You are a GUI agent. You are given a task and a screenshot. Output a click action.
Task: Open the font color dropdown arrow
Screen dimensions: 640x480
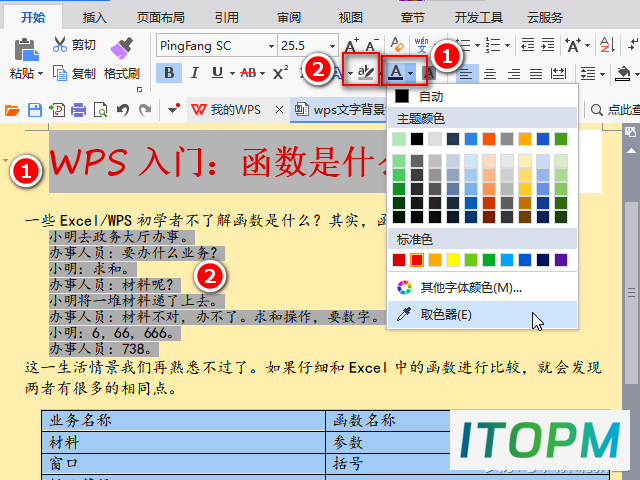click(411, 73)
